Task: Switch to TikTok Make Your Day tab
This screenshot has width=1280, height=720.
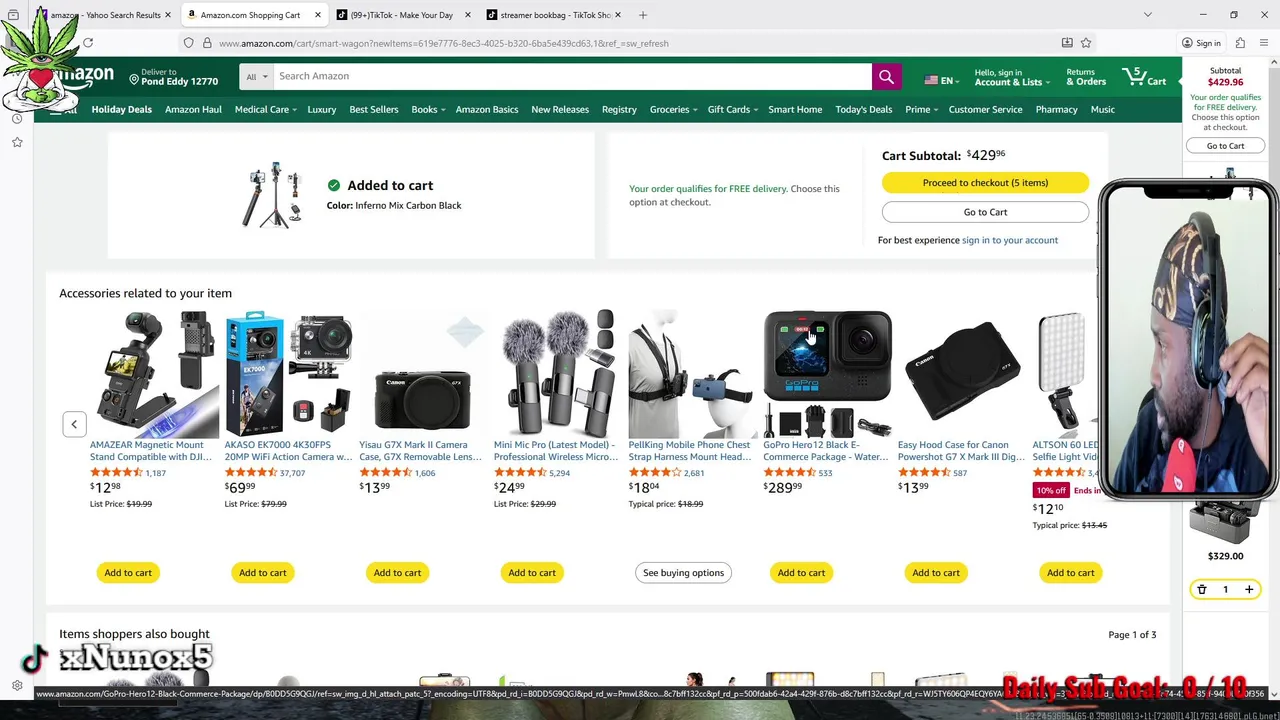Action: (405, 15)
